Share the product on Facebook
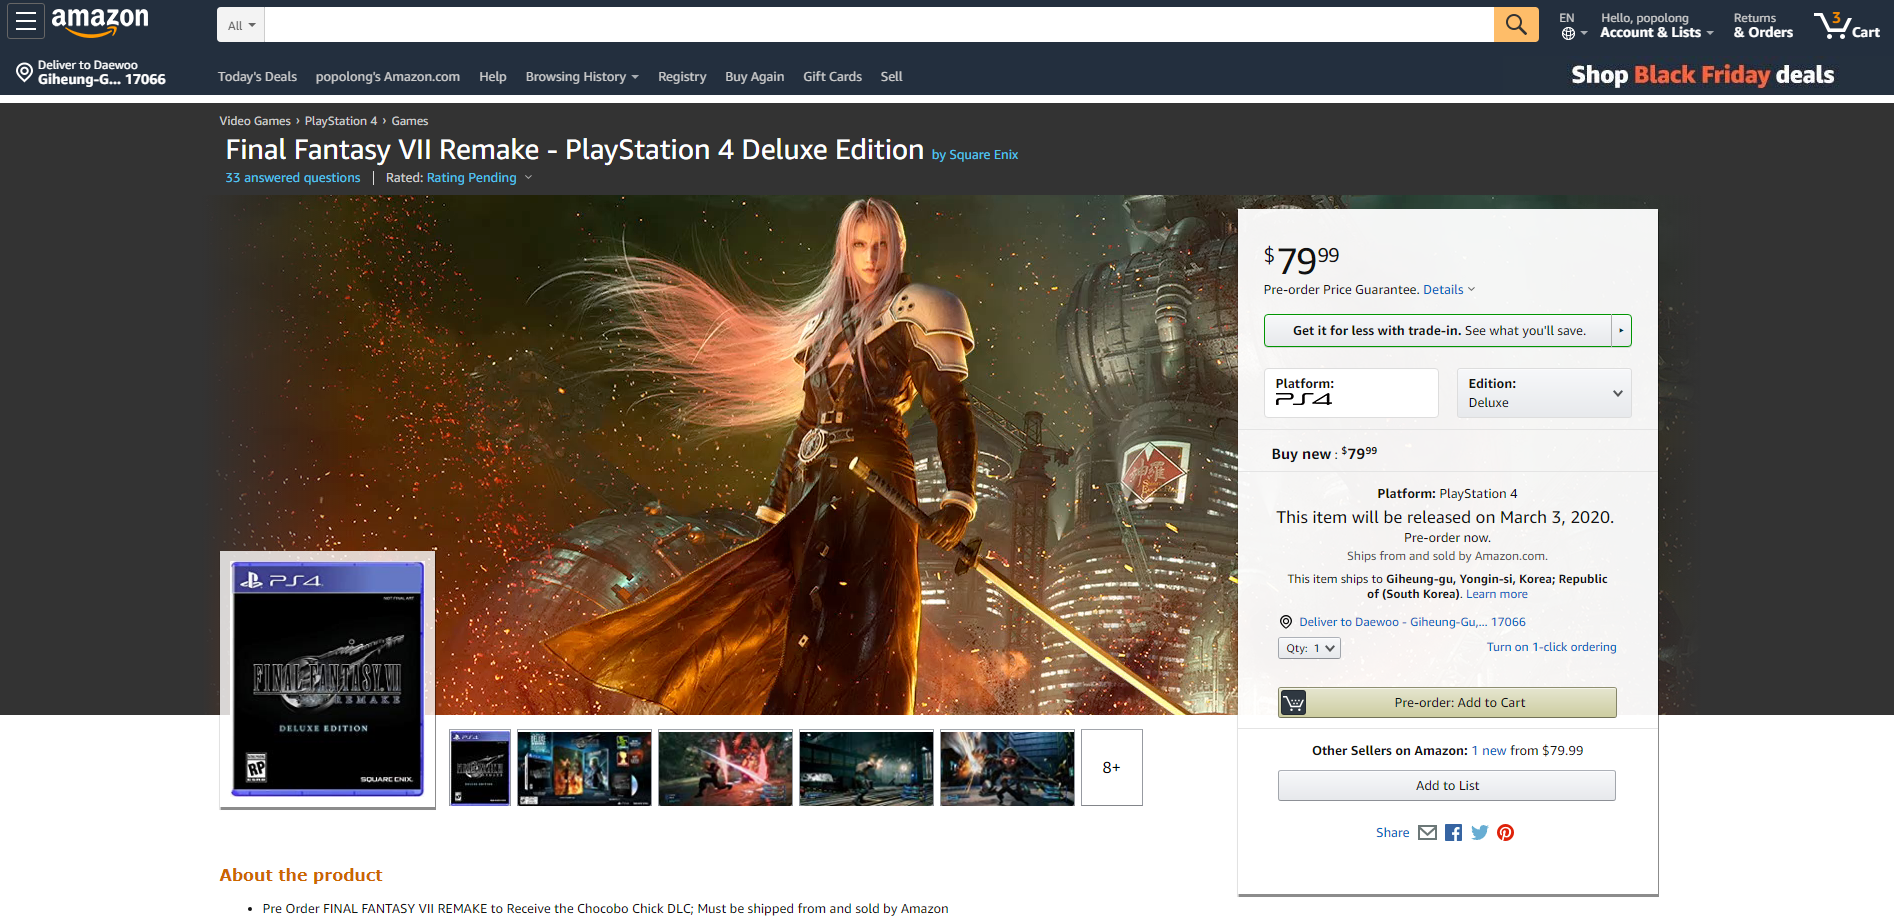The height and width of the screenshot is (918, 1894). tap(1454, 833)
